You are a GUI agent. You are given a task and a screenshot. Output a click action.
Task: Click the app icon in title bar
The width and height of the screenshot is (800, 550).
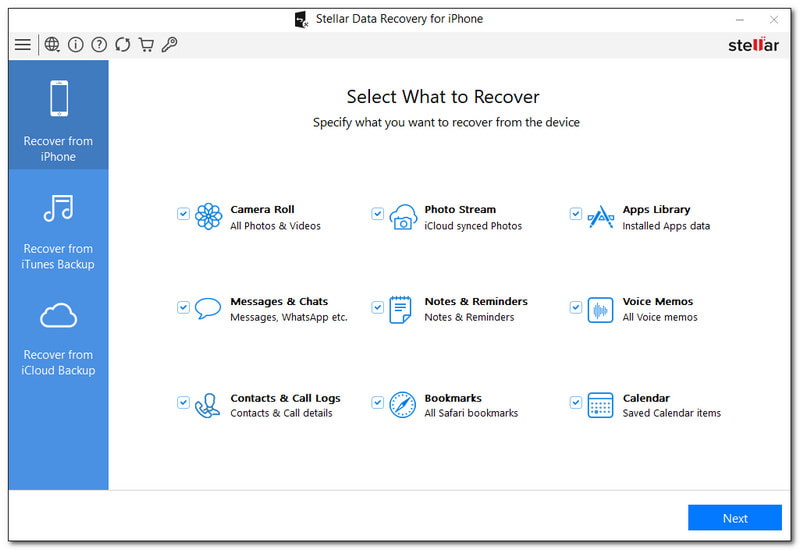[x=302, y=19]
